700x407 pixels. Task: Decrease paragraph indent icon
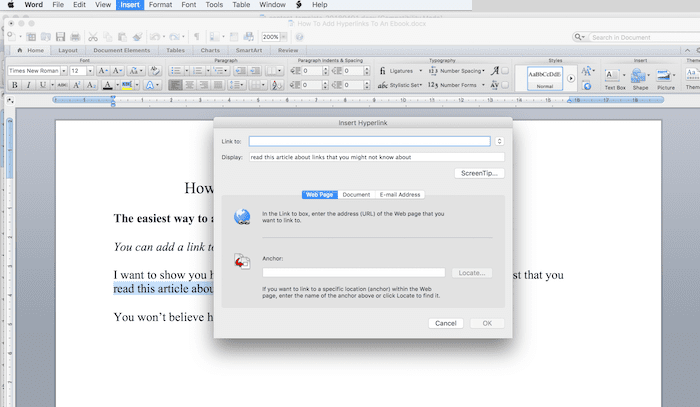pyautogui.click(x=240, y=71)
